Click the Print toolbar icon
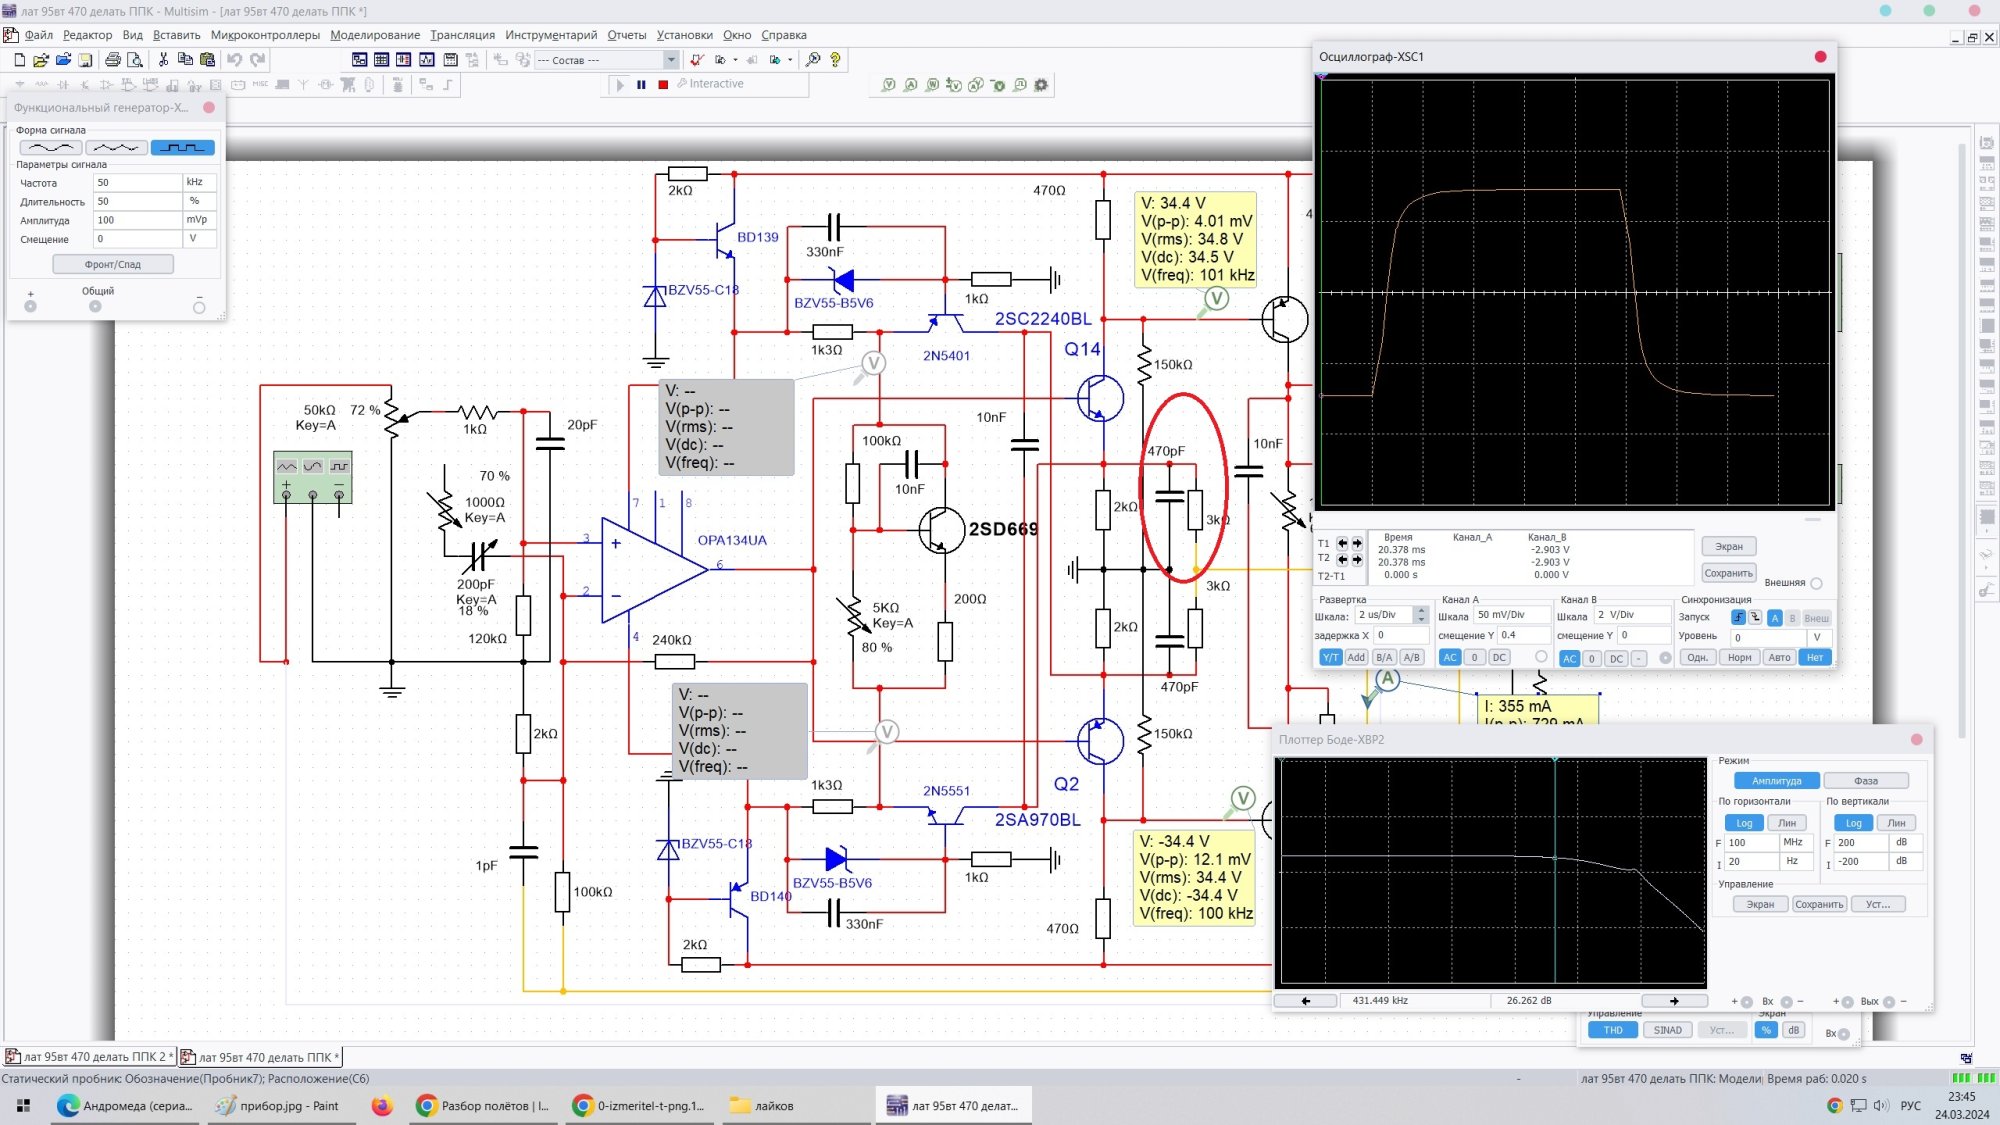The width and height of the screenshot is (2000, 1125). [x=113, y=60]
